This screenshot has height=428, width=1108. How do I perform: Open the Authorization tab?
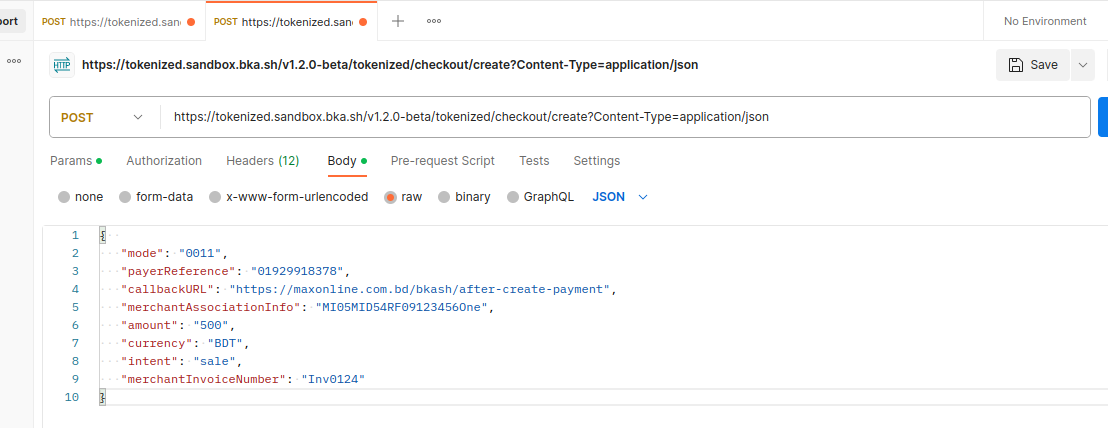click(x=164, y=161)
